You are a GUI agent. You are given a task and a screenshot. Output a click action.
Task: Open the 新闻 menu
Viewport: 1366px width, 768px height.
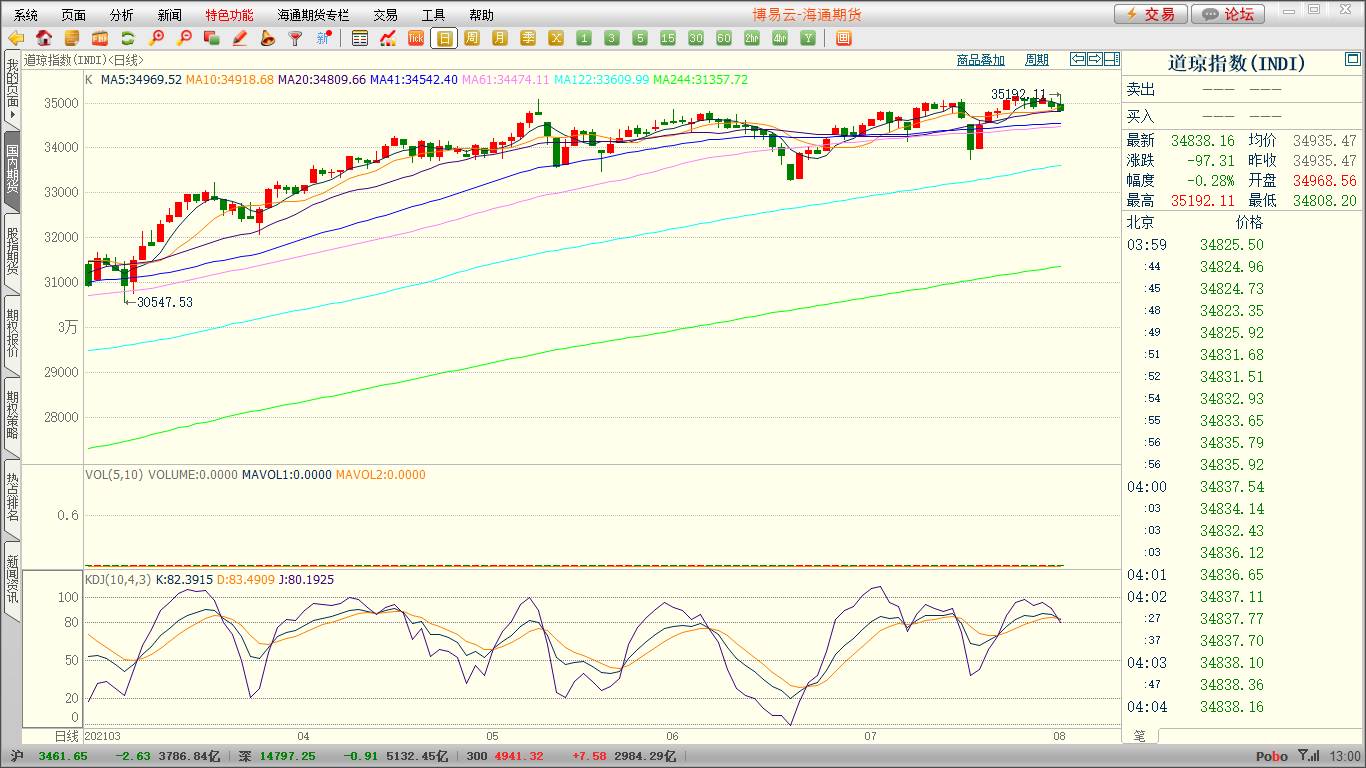pyautogui.click(x=170, y=15)
